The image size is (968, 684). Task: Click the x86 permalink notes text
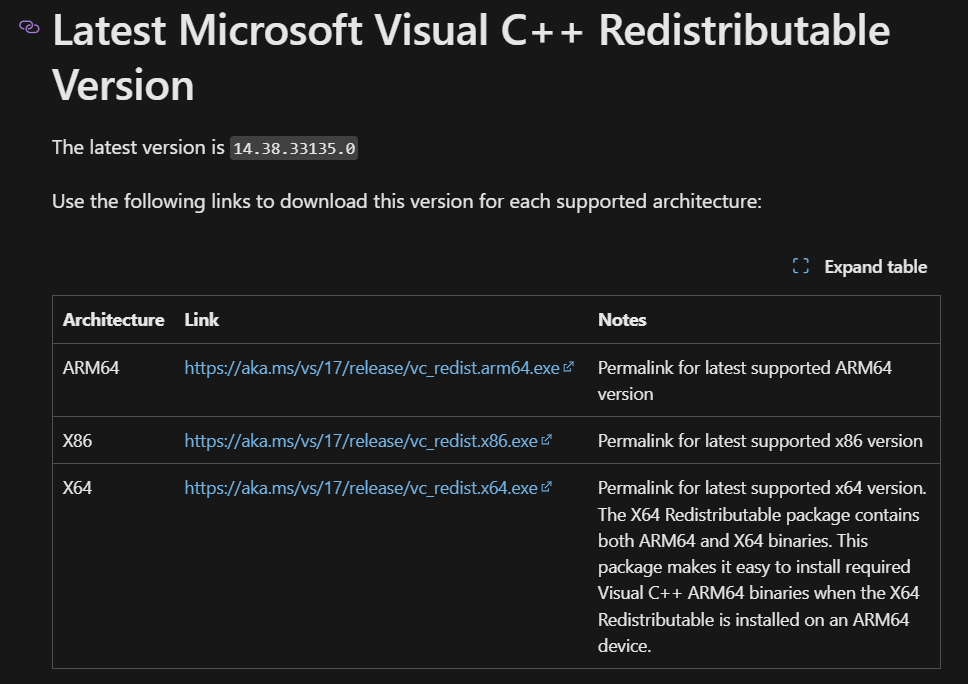tap(760, 441)
